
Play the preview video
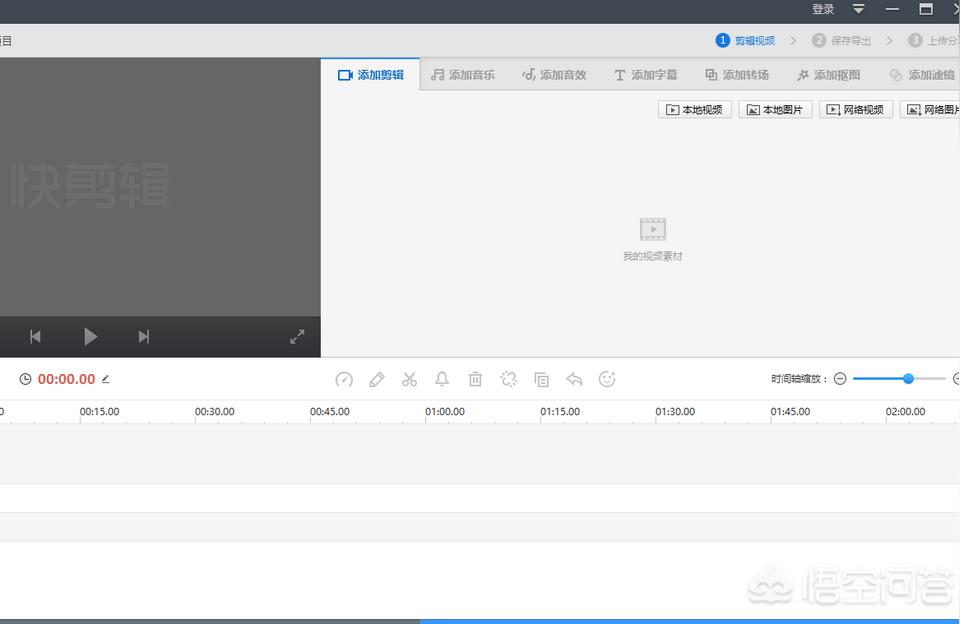point(90,336)
